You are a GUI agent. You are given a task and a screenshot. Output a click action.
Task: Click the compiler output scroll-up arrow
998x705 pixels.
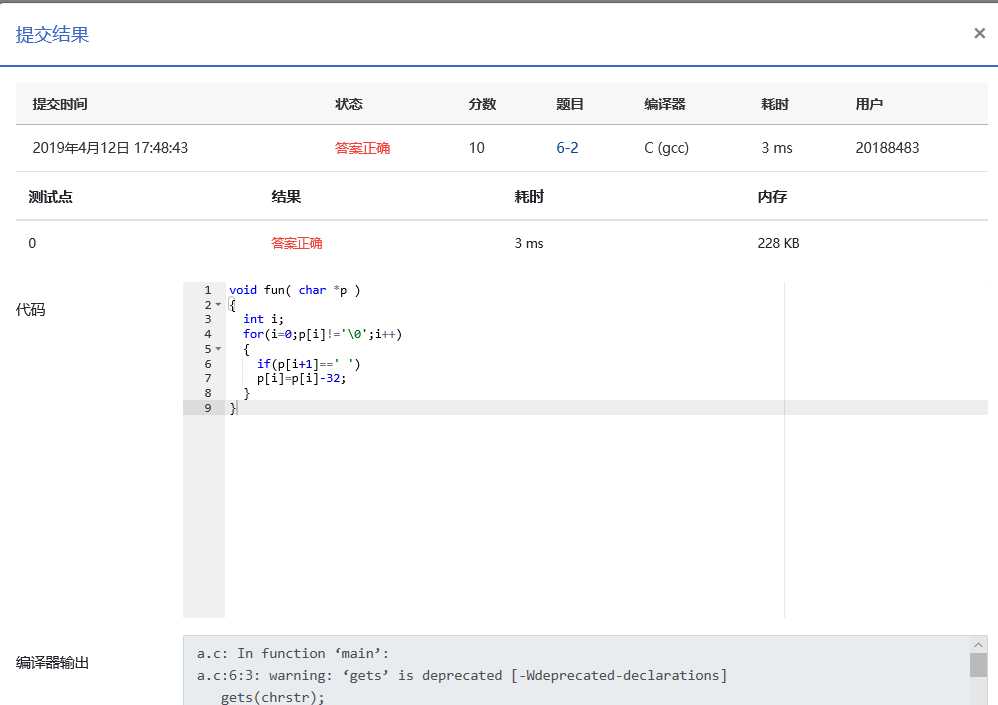(978, 645)
